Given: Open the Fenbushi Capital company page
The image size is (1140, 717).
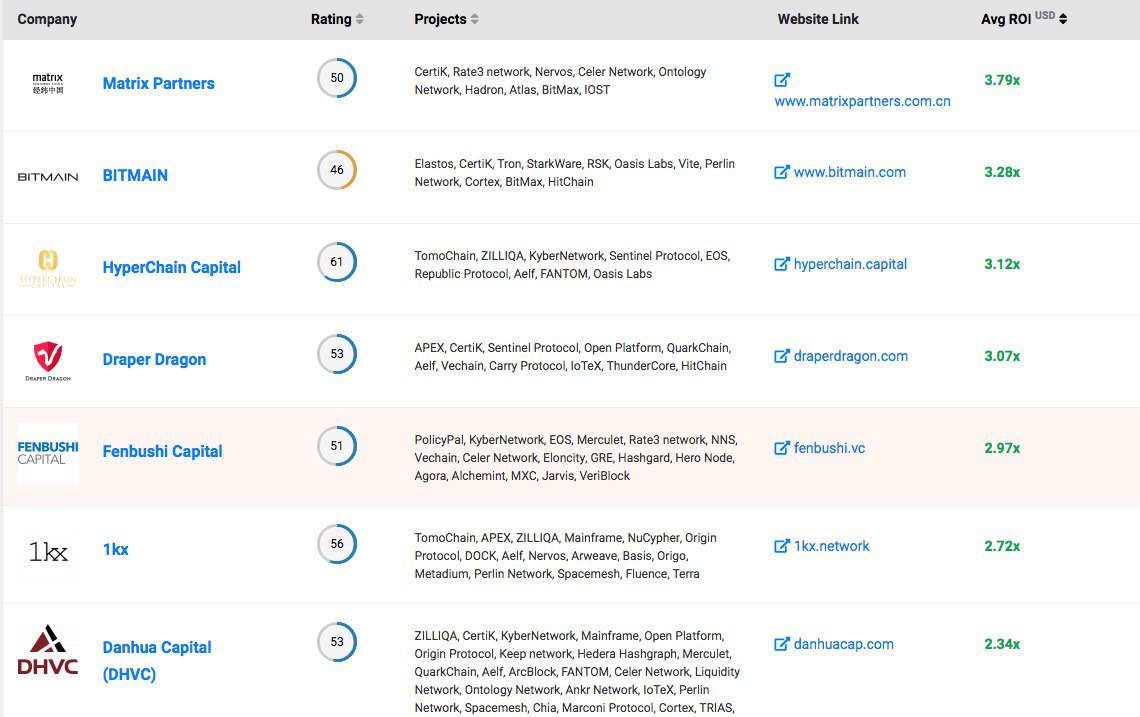Looking at the screenshot, I should click(x=162, y=452).
